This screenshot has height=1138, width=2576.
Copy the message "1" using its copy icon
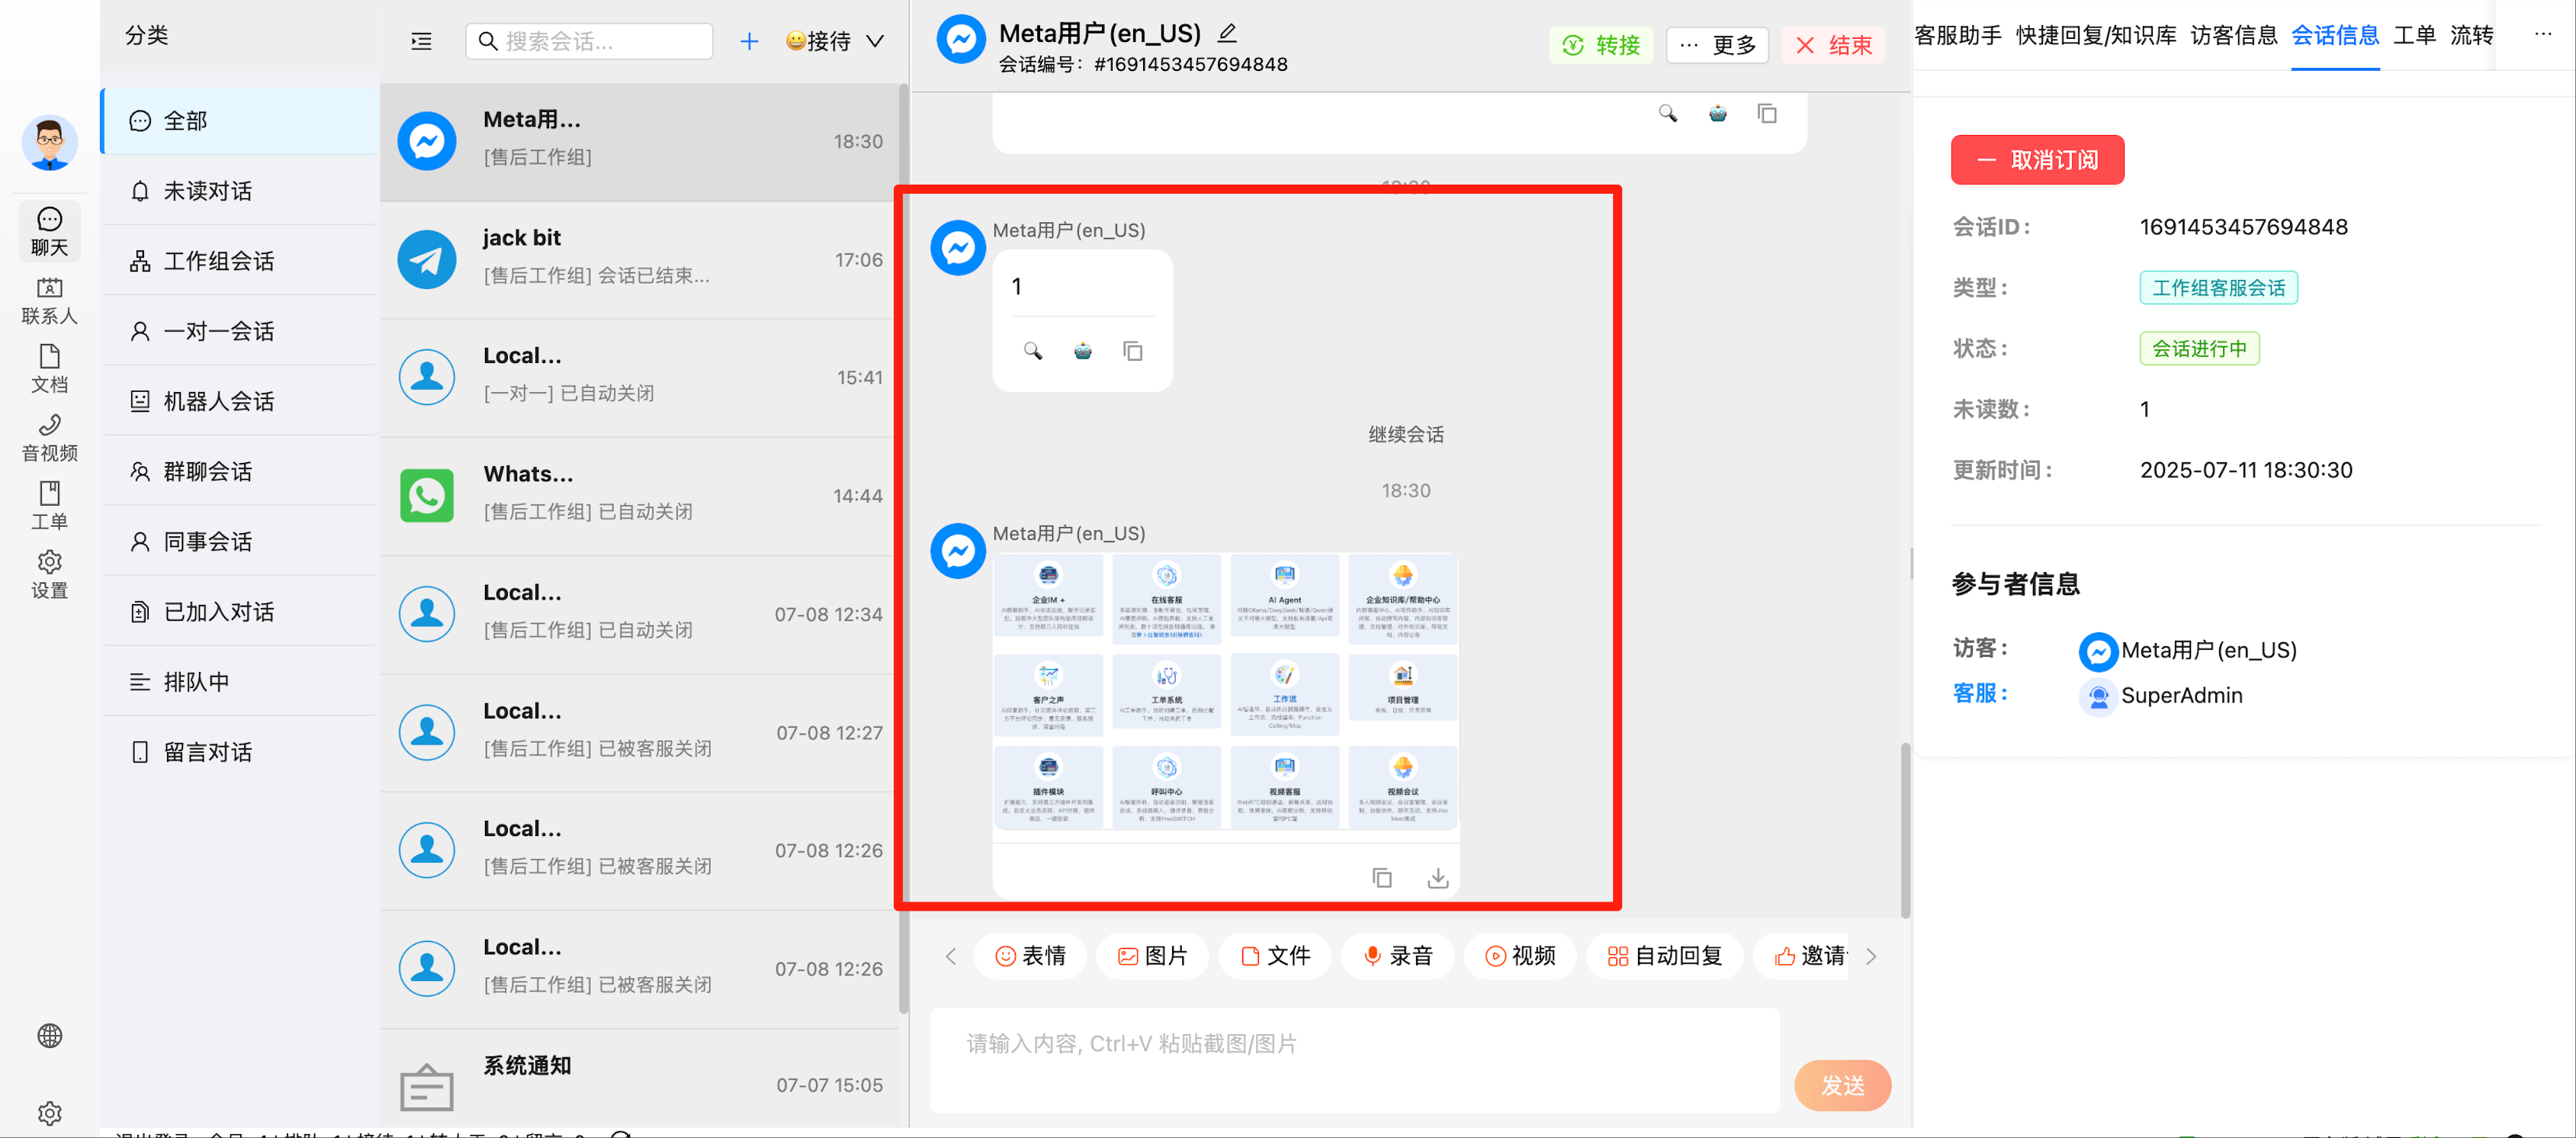tap(1132, 351)
